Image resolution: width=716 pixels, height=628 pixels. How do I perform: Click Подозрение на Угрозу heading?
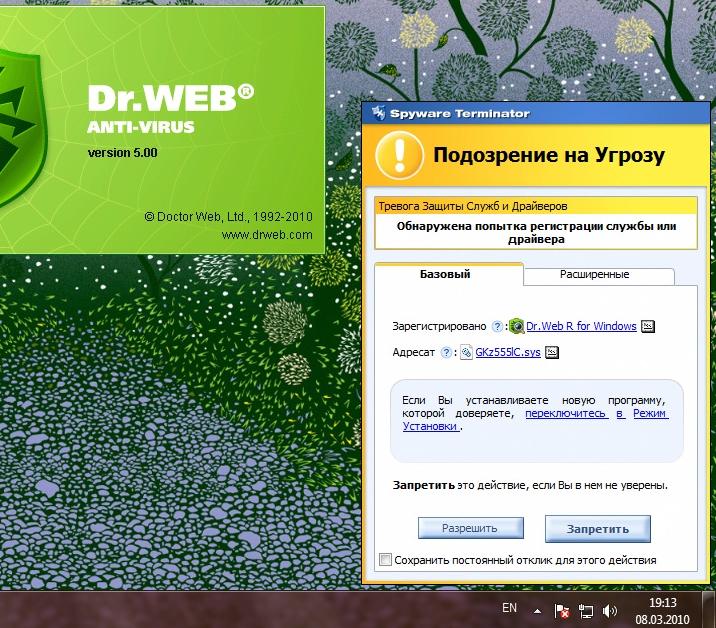[x=548, y=155]
